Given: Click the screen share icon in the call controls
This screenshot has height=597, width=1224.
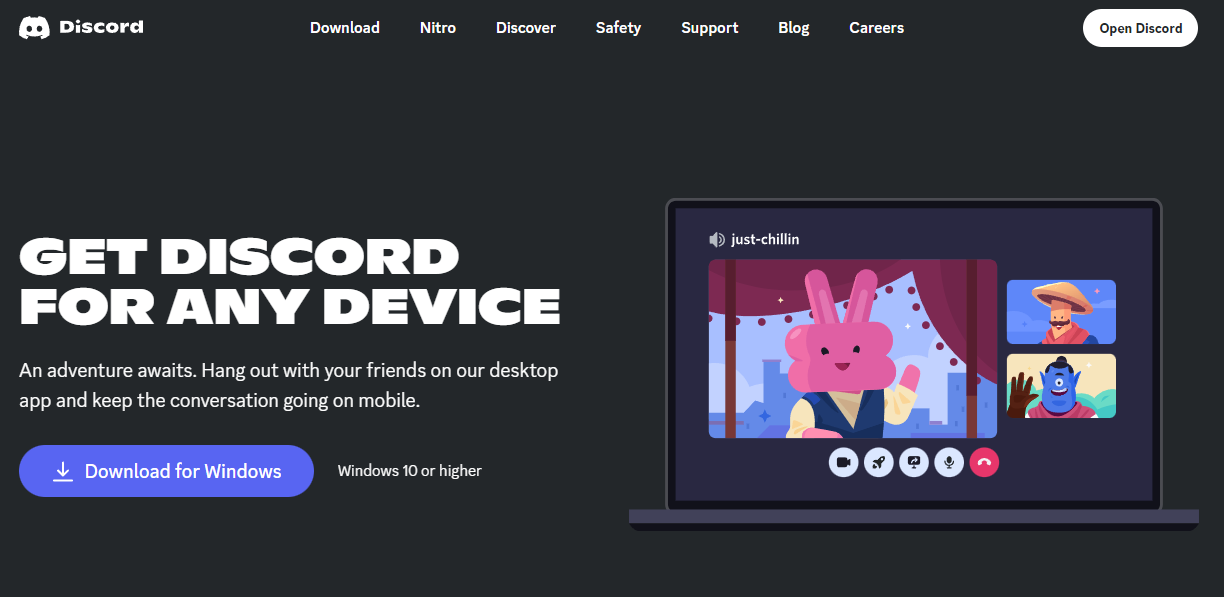Looking at the screenshot, I should pyautogui.click(x=914, y=462).
